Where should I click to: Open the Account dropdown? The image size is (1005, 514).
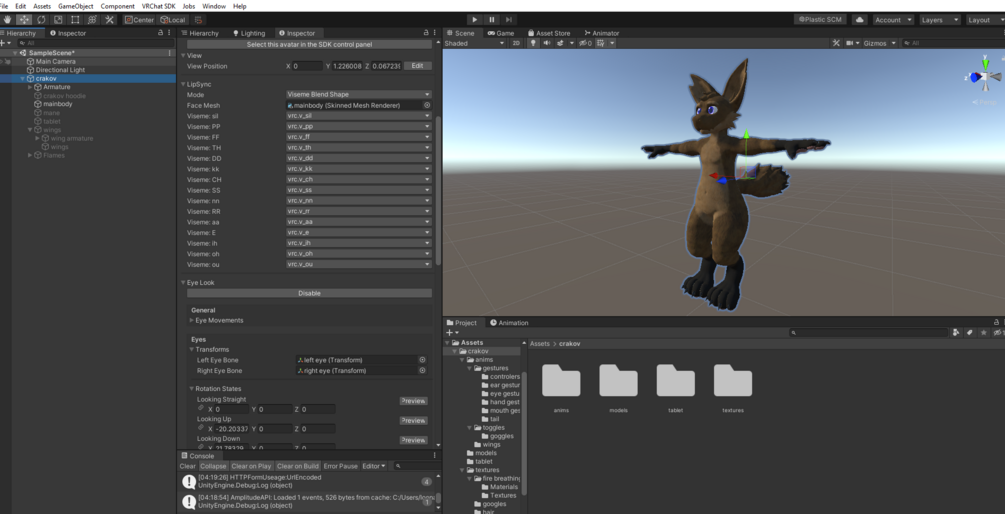coord(893,20)
